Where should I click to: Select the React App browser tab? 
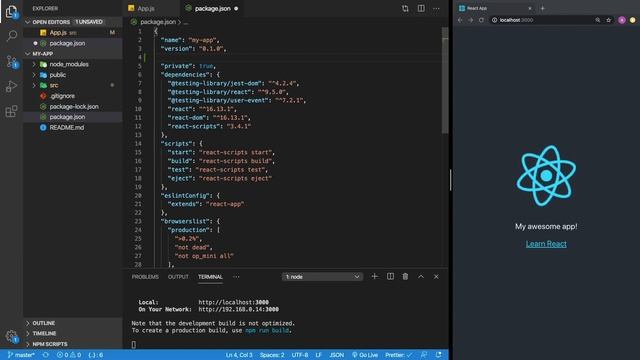pos(496,8)
